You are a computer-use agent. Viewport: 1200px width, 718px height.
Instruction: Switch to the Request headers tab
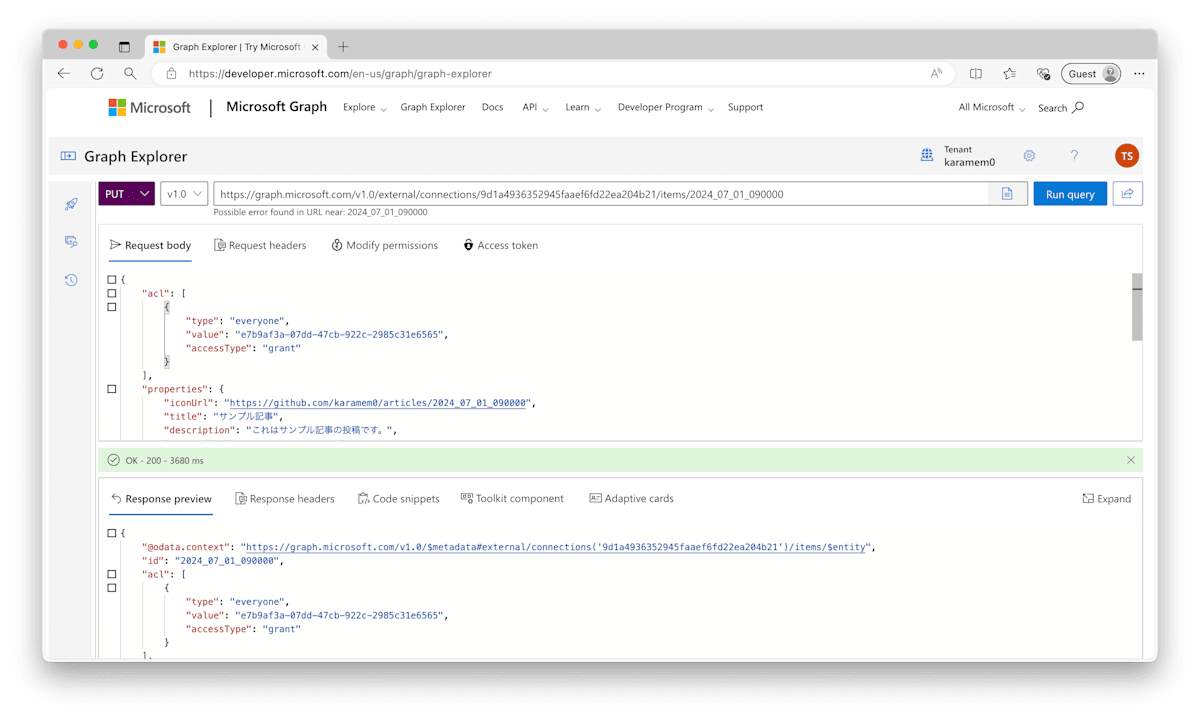point(260,245)
